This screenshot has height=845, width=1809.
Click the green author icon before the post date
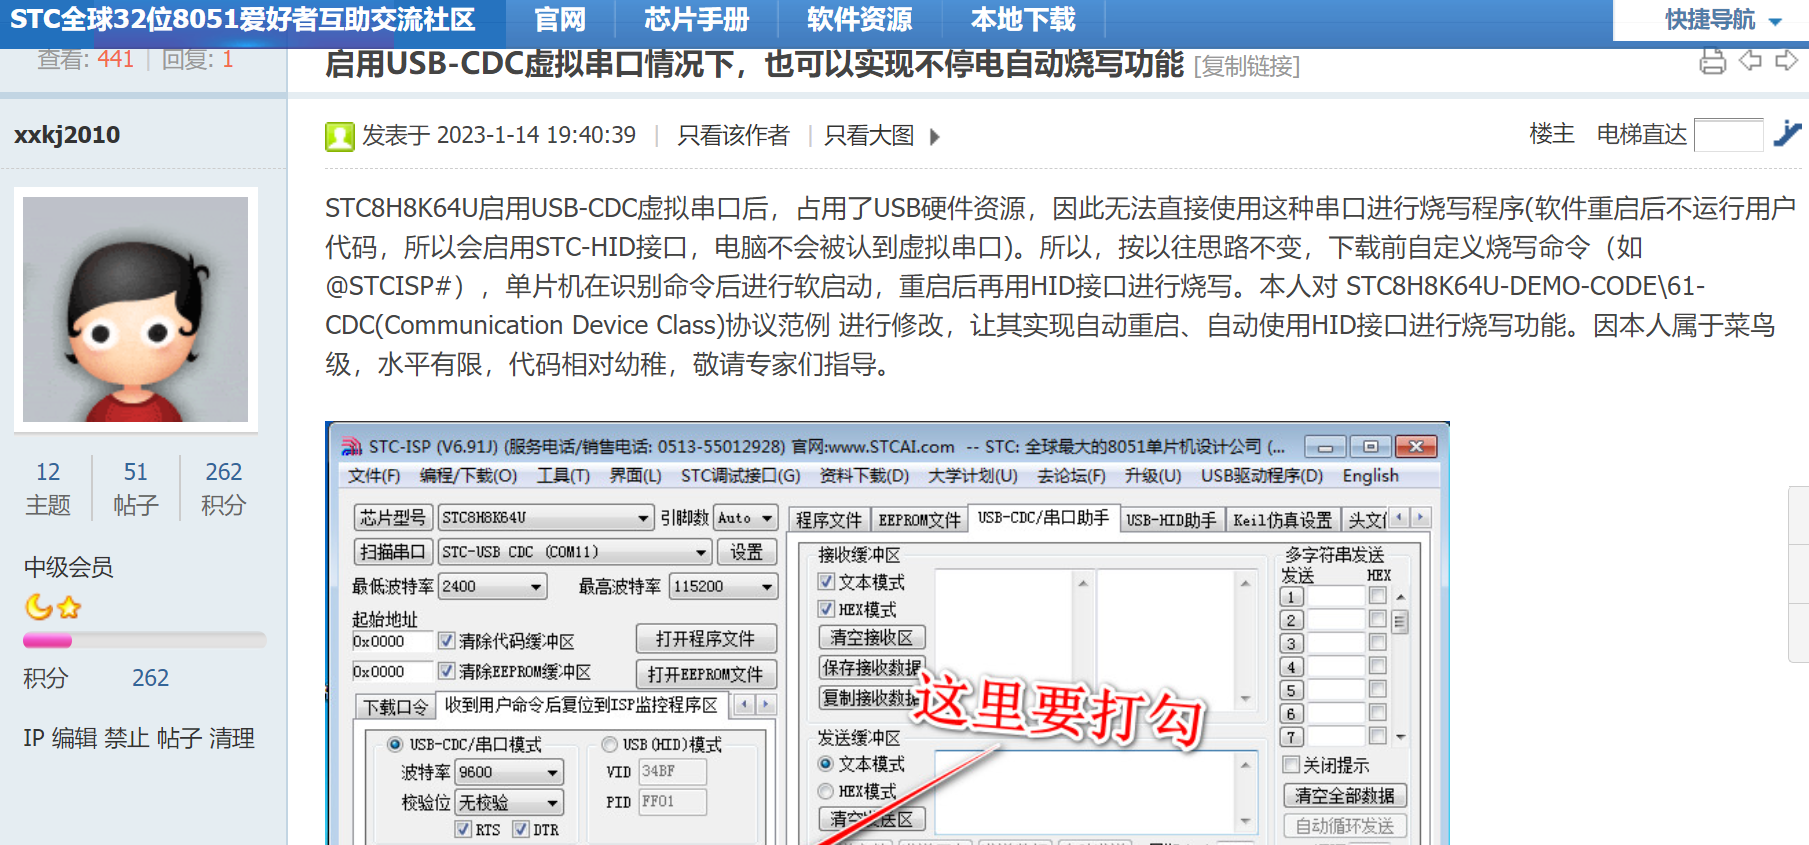[340, 136]
